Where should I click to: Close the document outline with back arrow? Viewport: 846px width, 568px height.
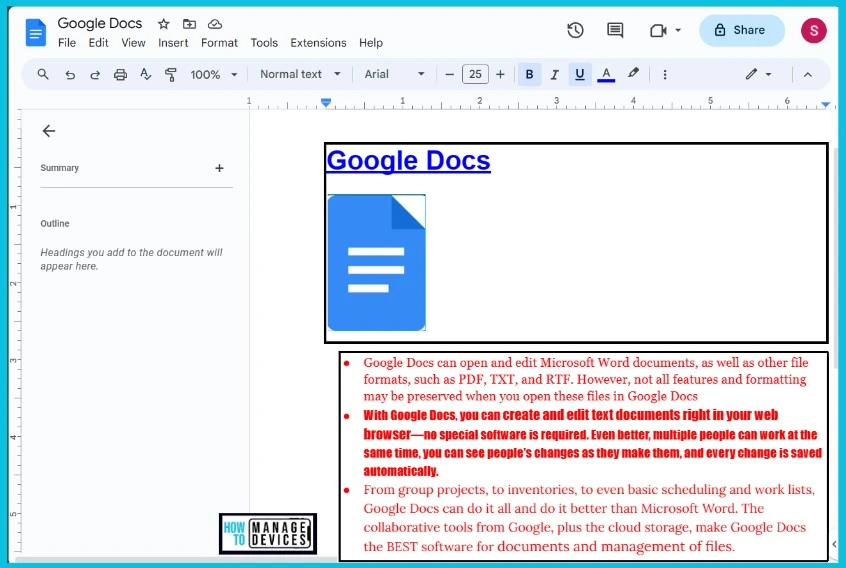click(x=49, y=131)
